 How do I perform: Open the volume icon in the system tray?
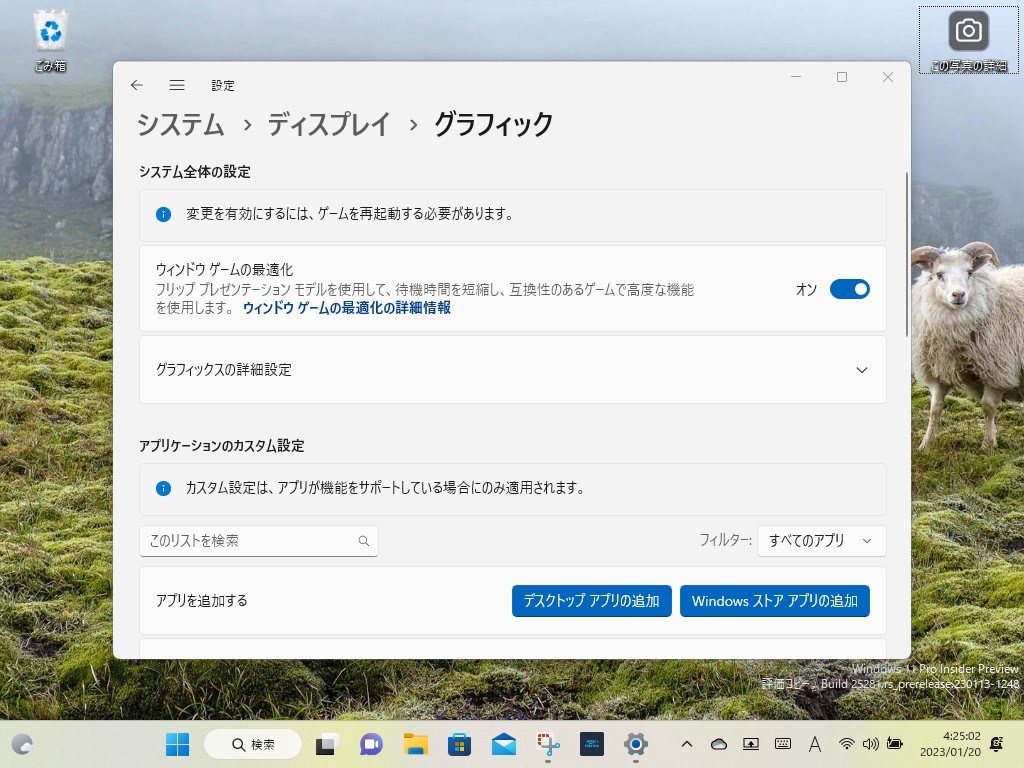pyautogui.click(x=869, y=744)
